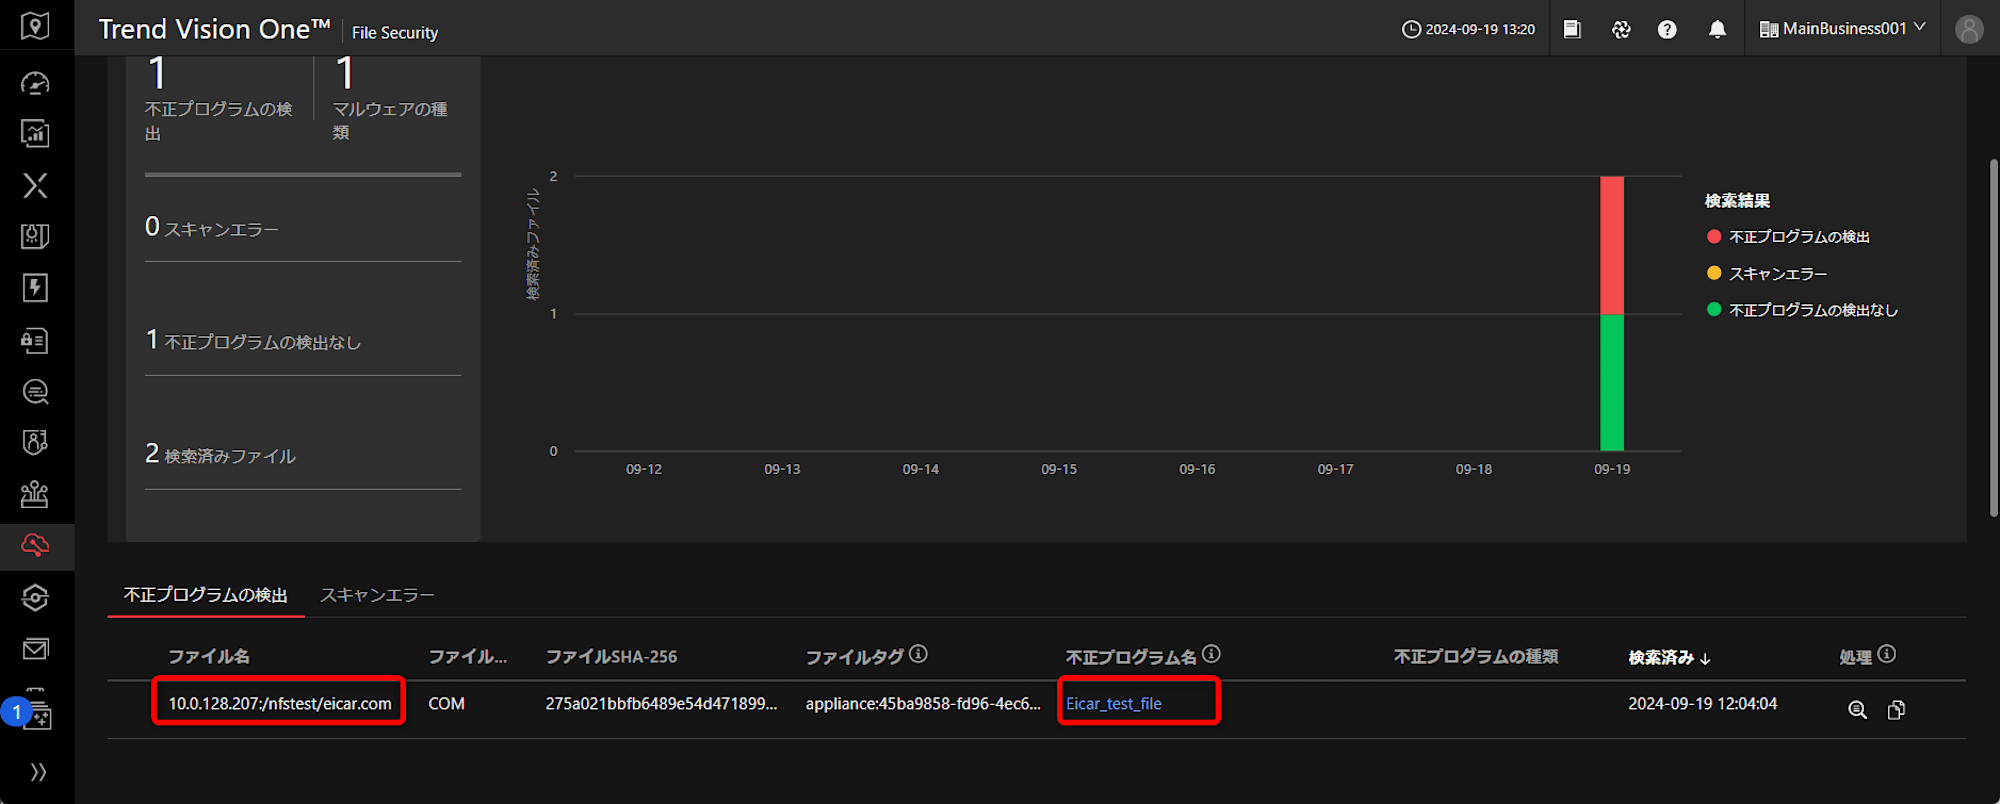Open the Eicar_test_file malware link
This screenshot has width=2000, height=804.
coord(1113,703)
